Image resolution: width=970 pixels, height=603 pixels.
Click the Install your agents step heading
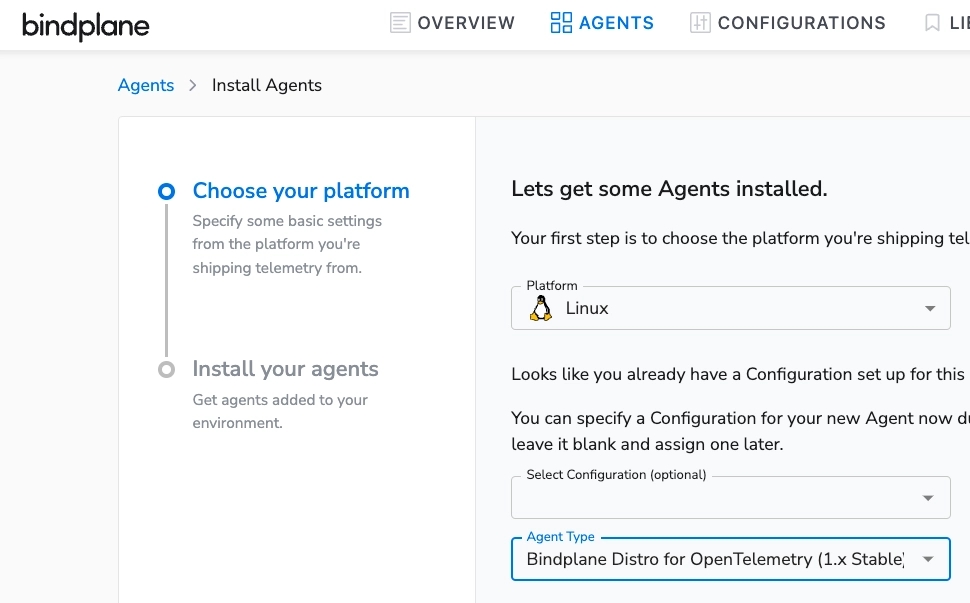tap(285, 369)
